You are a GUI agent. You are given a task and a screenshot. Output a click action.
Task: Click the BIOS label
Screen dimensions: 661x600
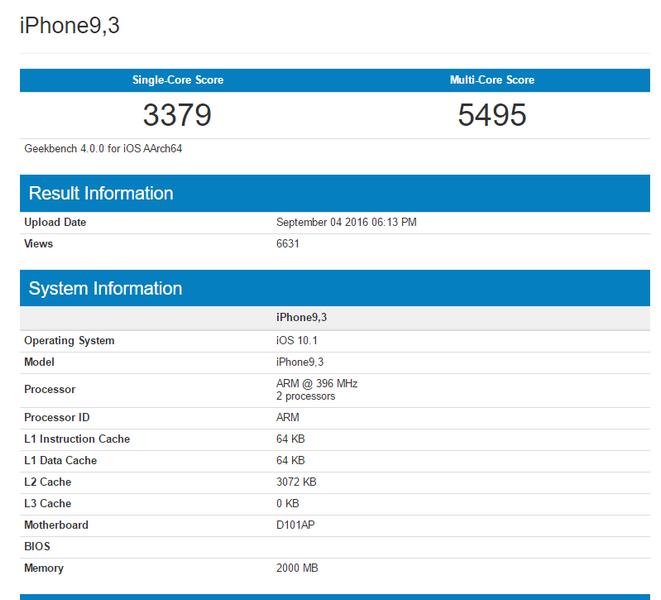point(37,546)
